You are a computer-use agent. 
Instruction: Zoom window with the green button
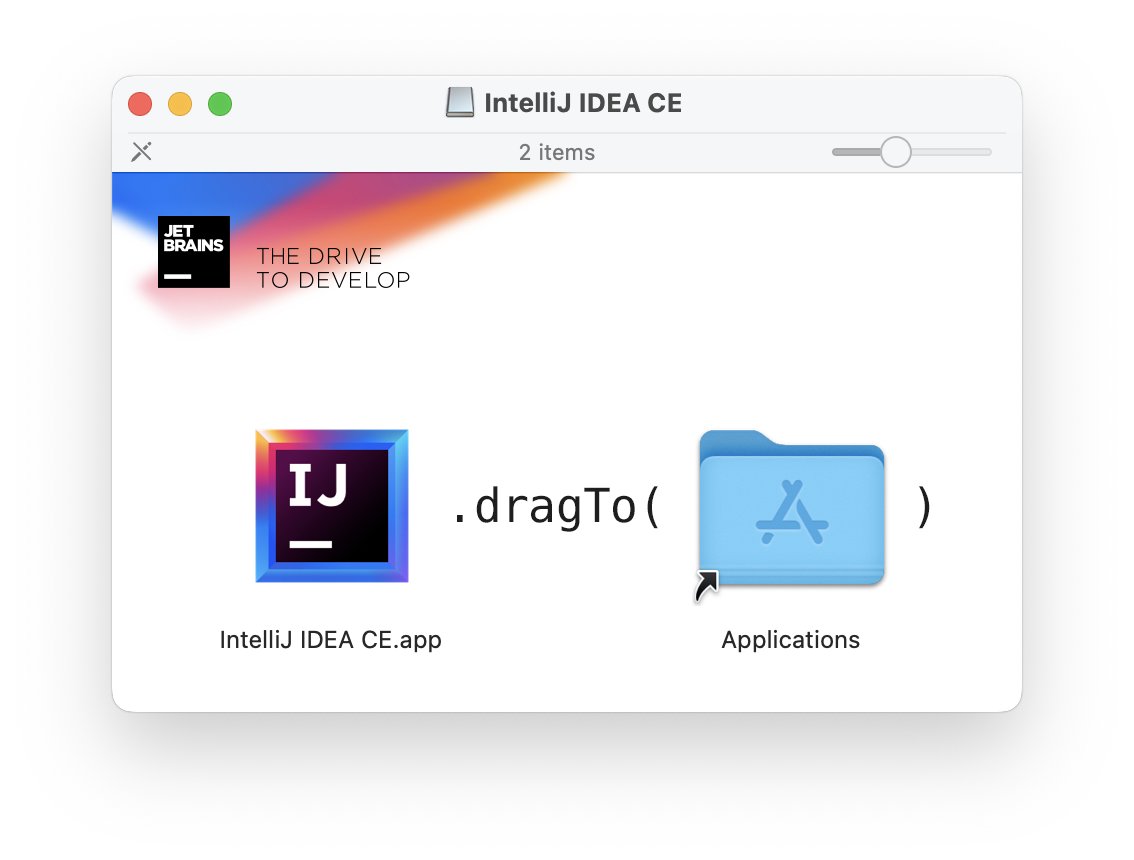220,104
